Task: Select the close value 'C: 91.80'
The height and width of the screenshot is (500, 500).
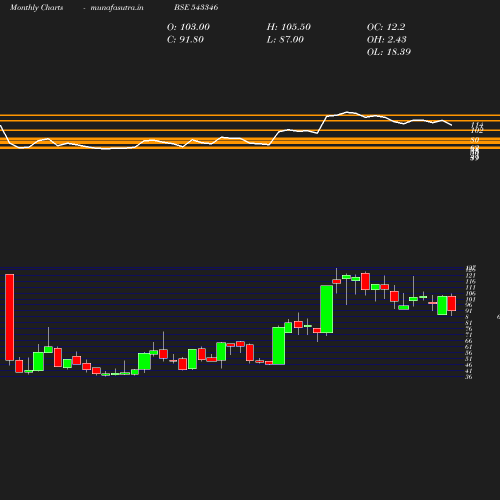Action: click(x=185, y=40)
